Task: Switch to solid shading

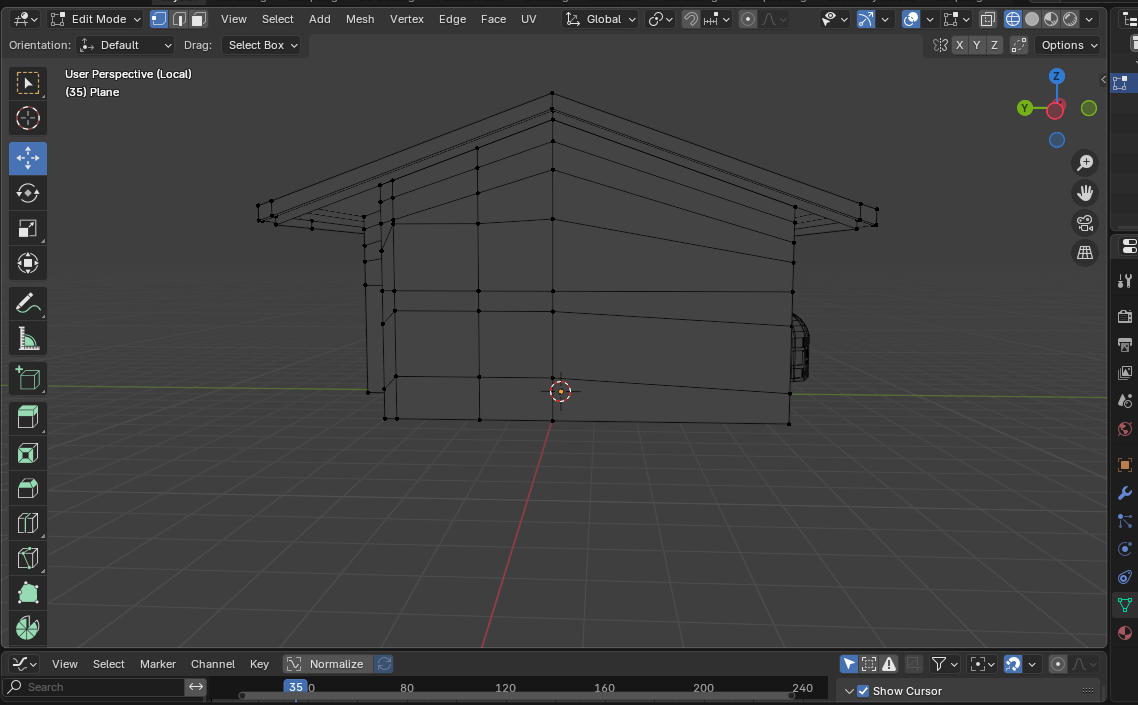Action: 1032,19
